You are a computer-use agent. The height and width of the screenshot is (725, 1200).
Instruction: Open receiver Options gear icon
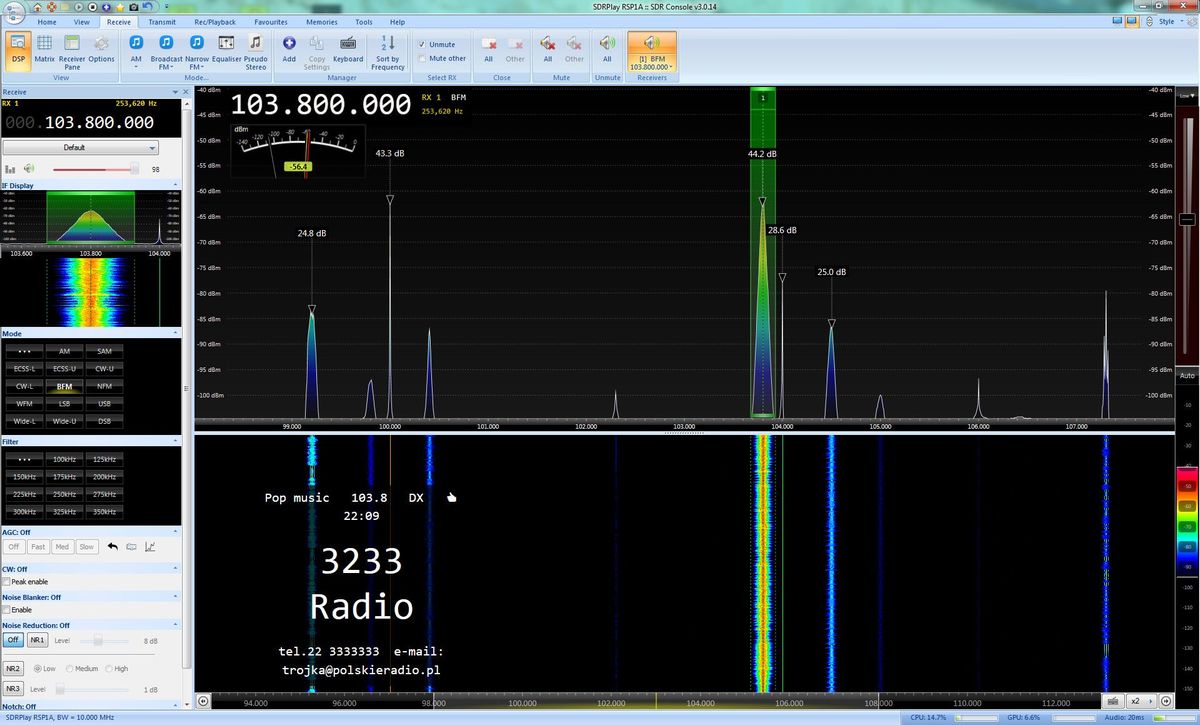click(101, 48)
